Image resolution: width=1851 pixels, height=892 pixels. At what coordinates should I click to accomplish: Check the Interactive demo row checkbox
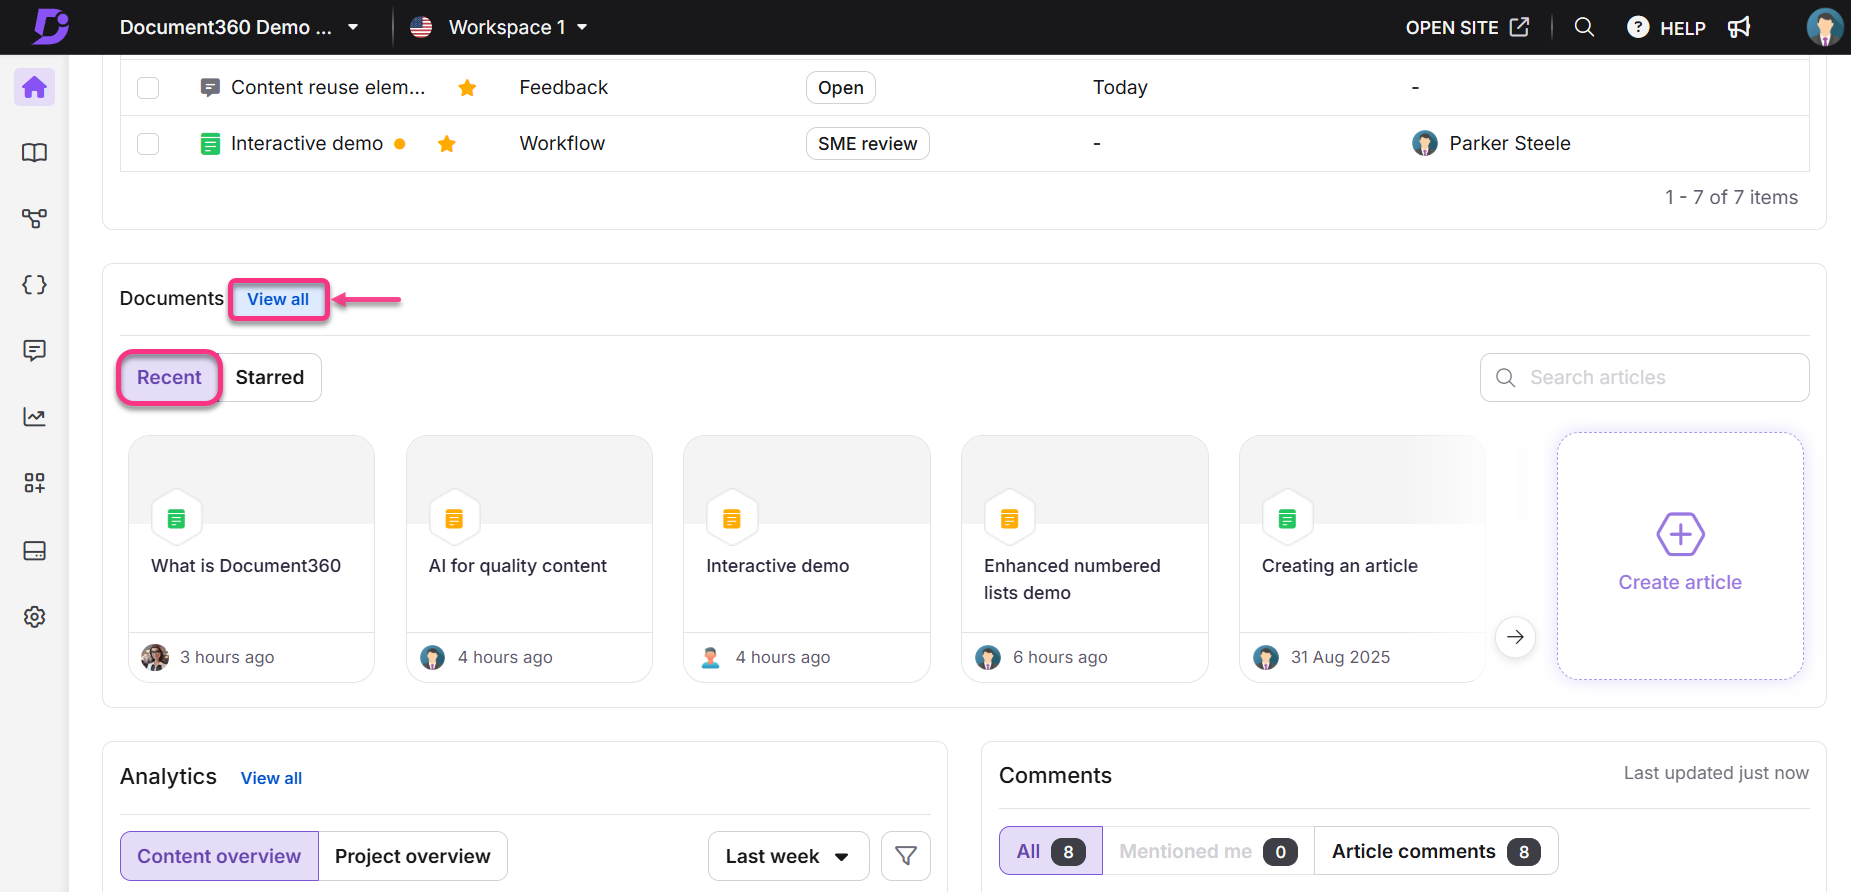148,144
